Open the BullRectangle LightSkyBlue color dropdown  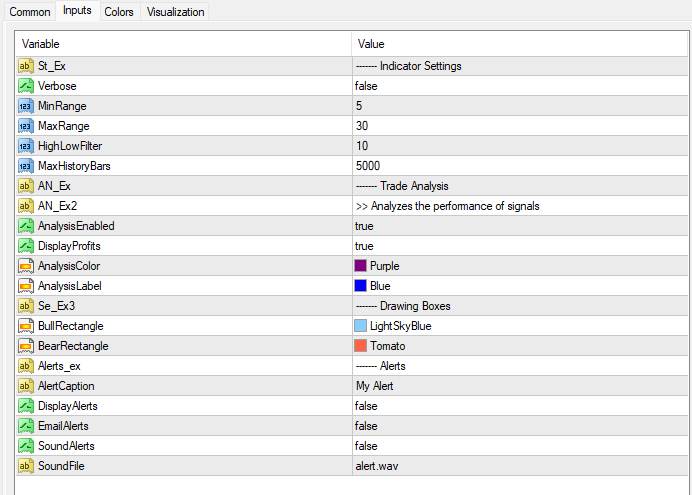click(400, 326)
